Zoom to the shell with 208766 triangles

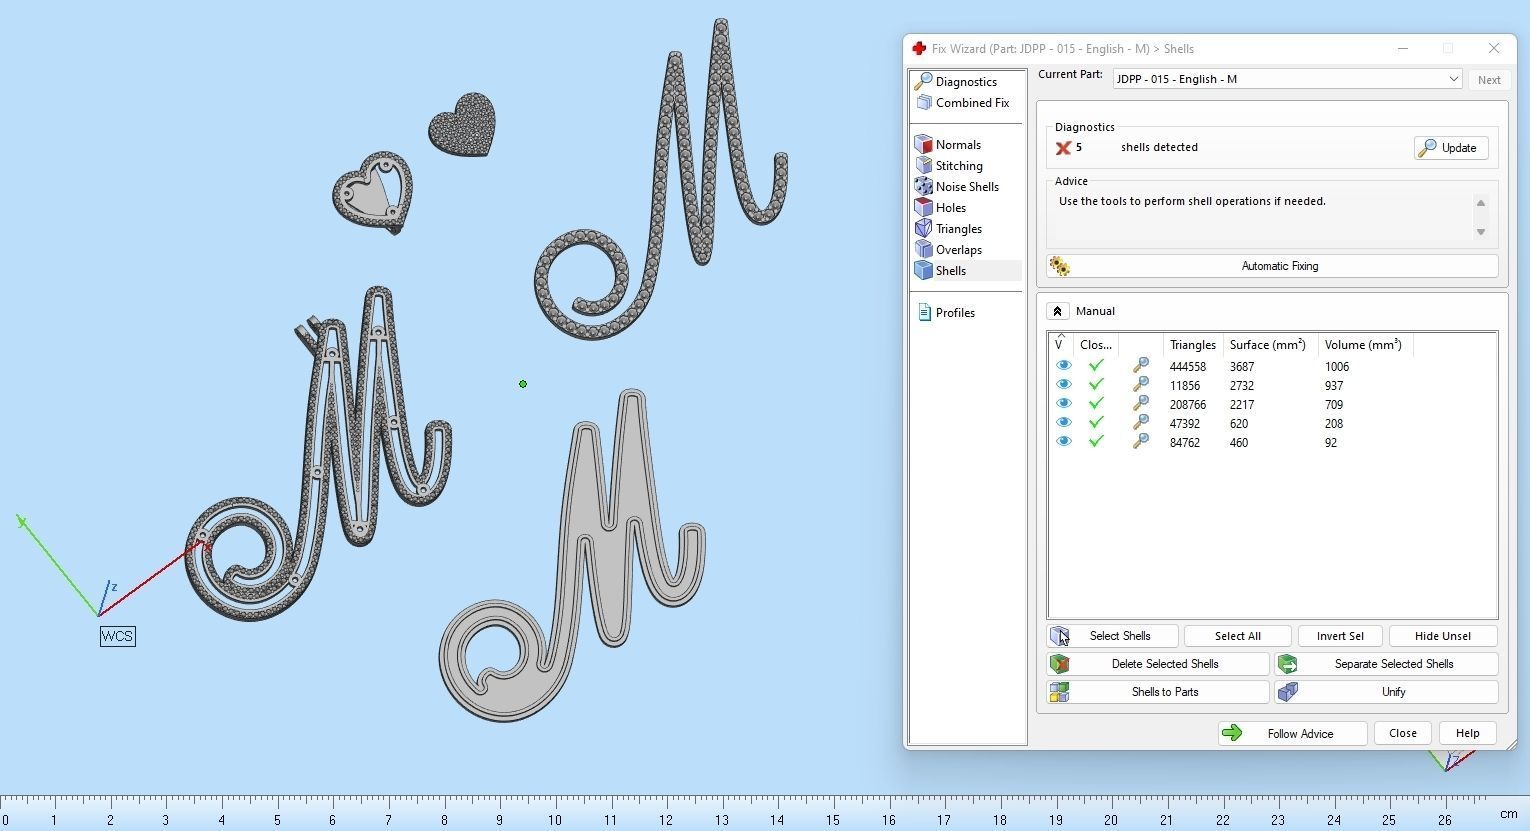1140,404
